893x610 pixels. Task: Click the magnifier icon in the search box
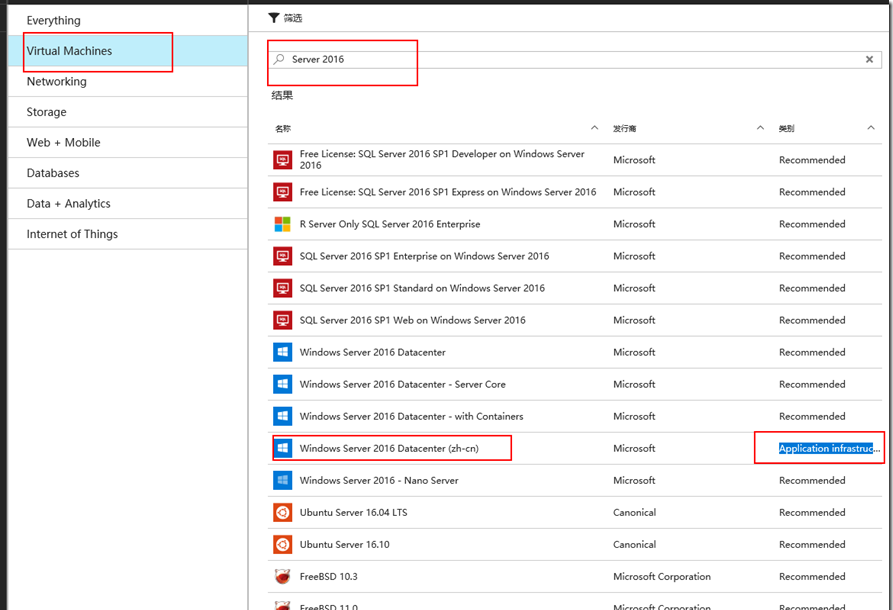point(279,59)
